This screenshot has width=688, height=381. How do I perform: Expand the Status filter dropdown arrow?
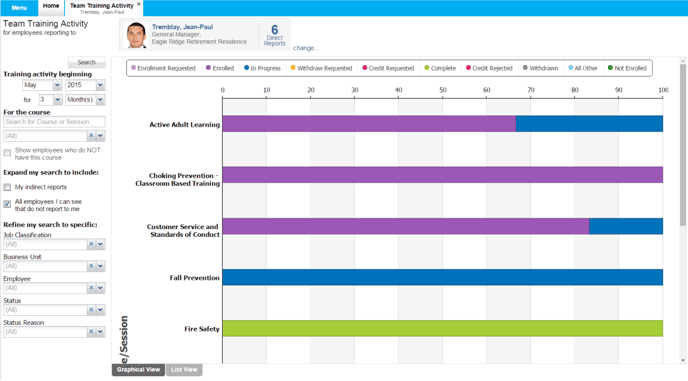coord(100,310)
